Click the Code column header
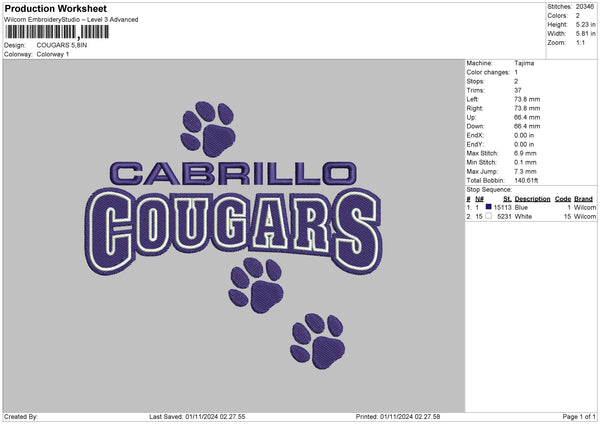 pos(562,199)
